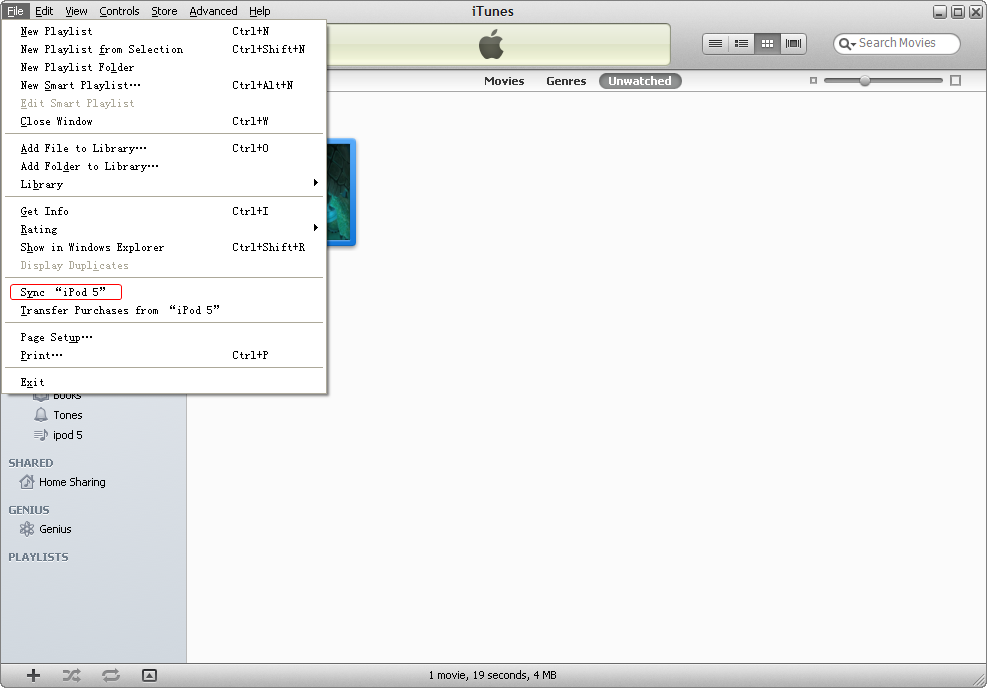Choose Transfer Purchases from "iPod 5"

tap(164, 310)
